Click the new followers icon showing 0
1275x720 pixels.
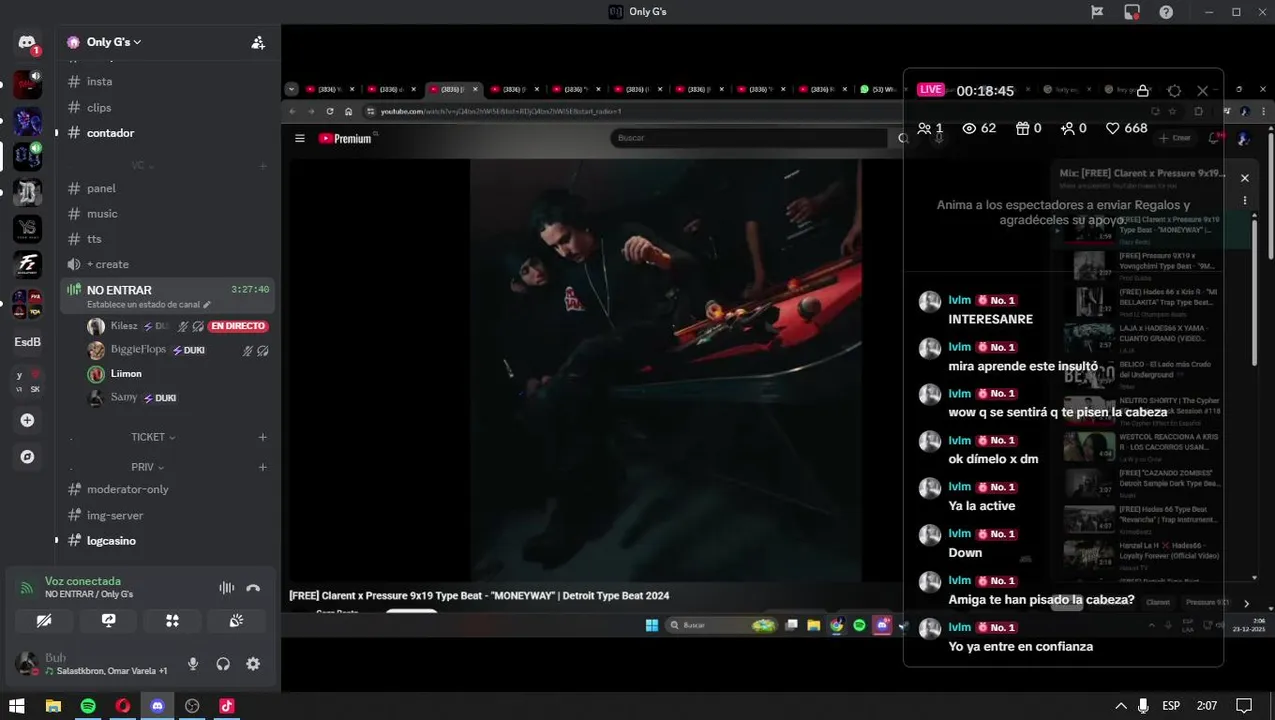[1068, 128]
